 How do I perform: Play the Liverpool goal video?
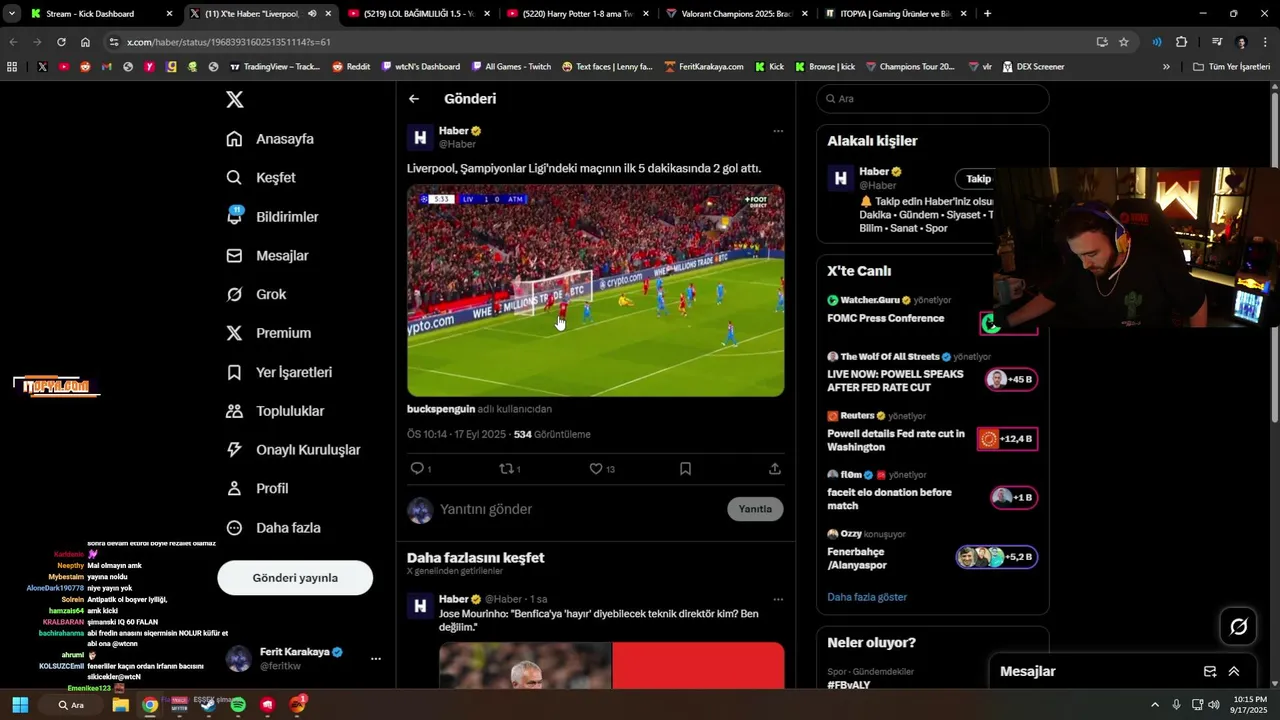point(596,291)
